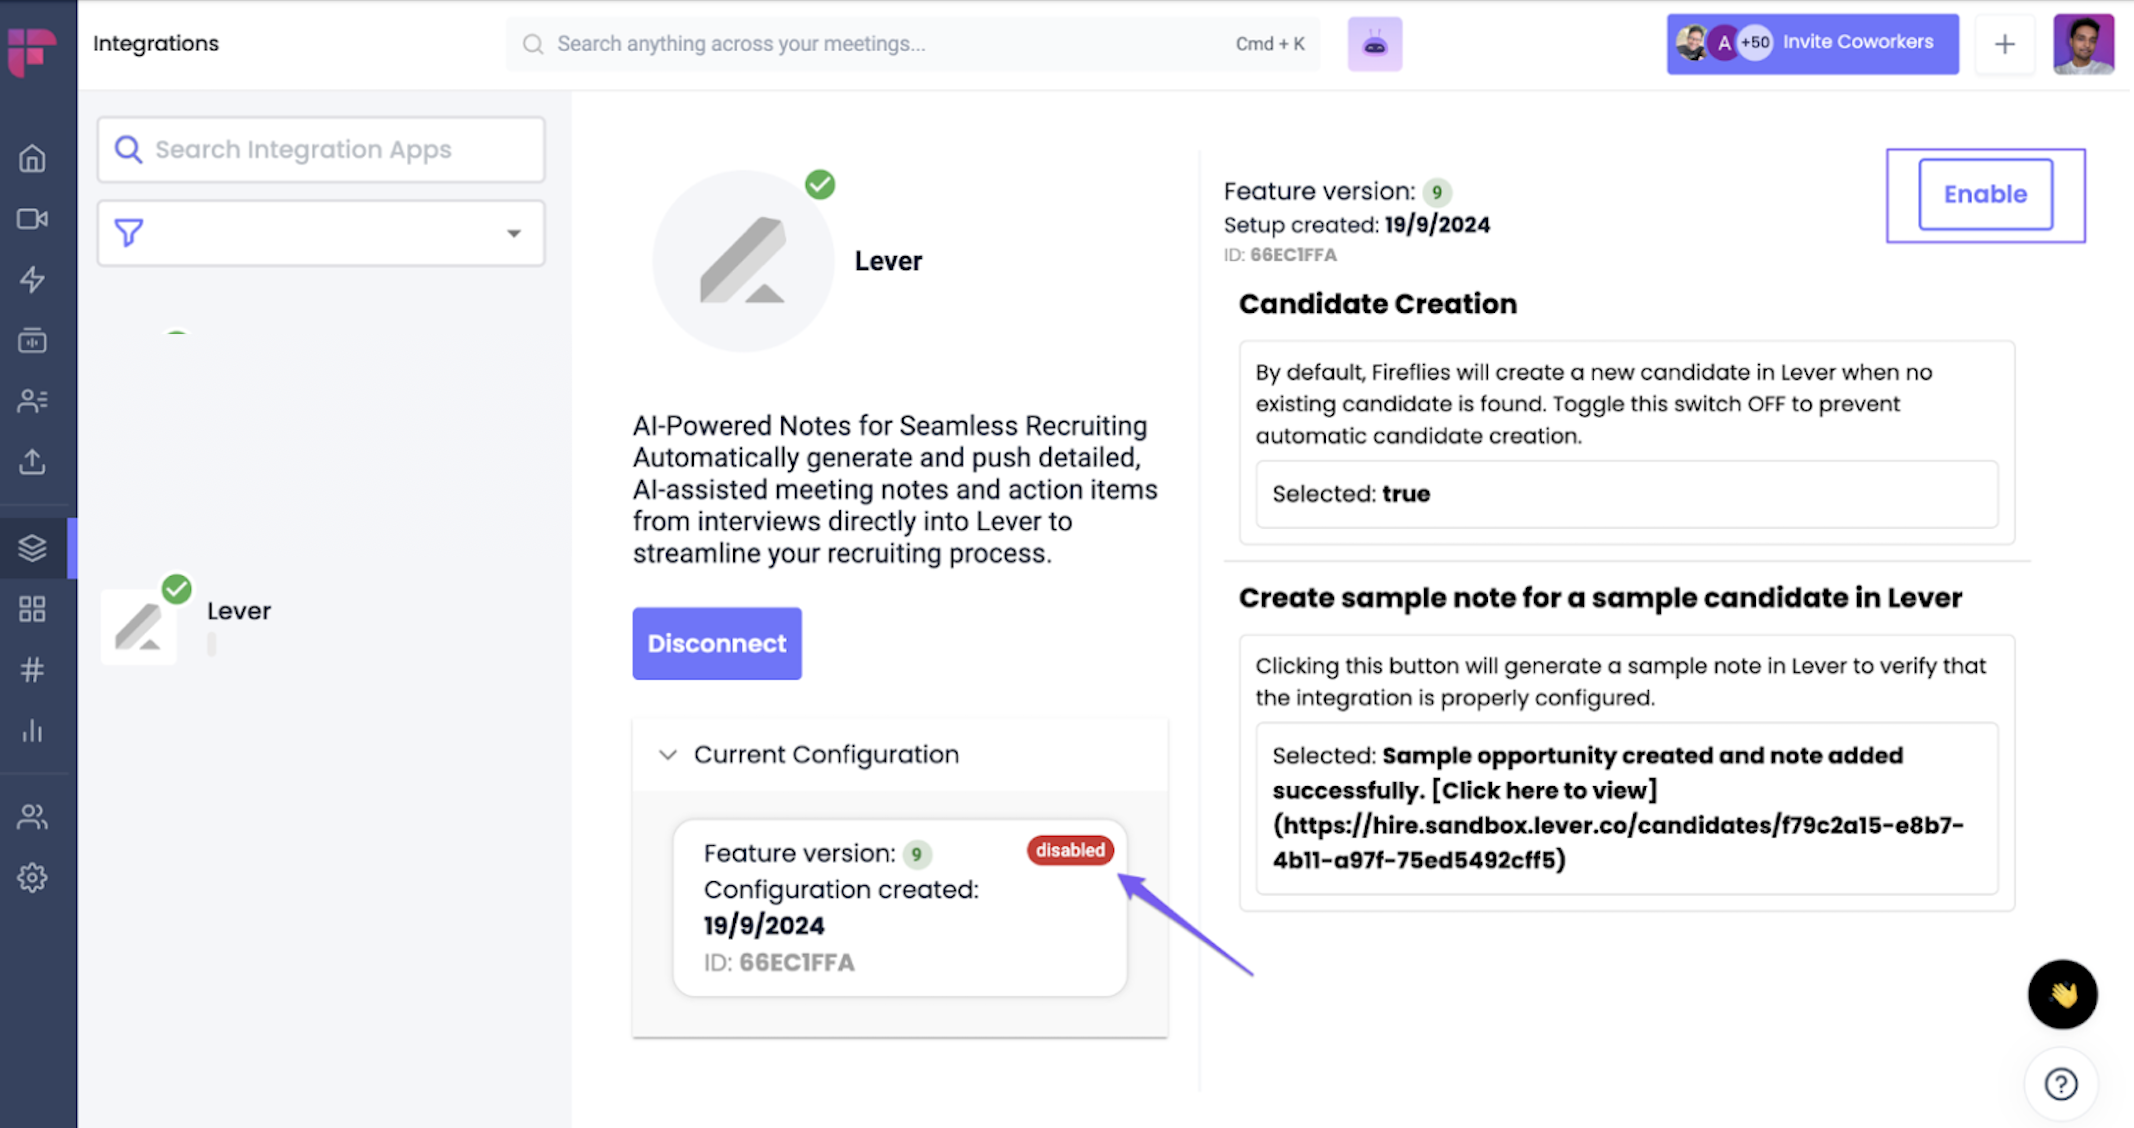This screenshot has width=2134, height=1128.
Task: Click the 'Setup created: 19/9/2024' text
Action: click(x=1357, y=225)
